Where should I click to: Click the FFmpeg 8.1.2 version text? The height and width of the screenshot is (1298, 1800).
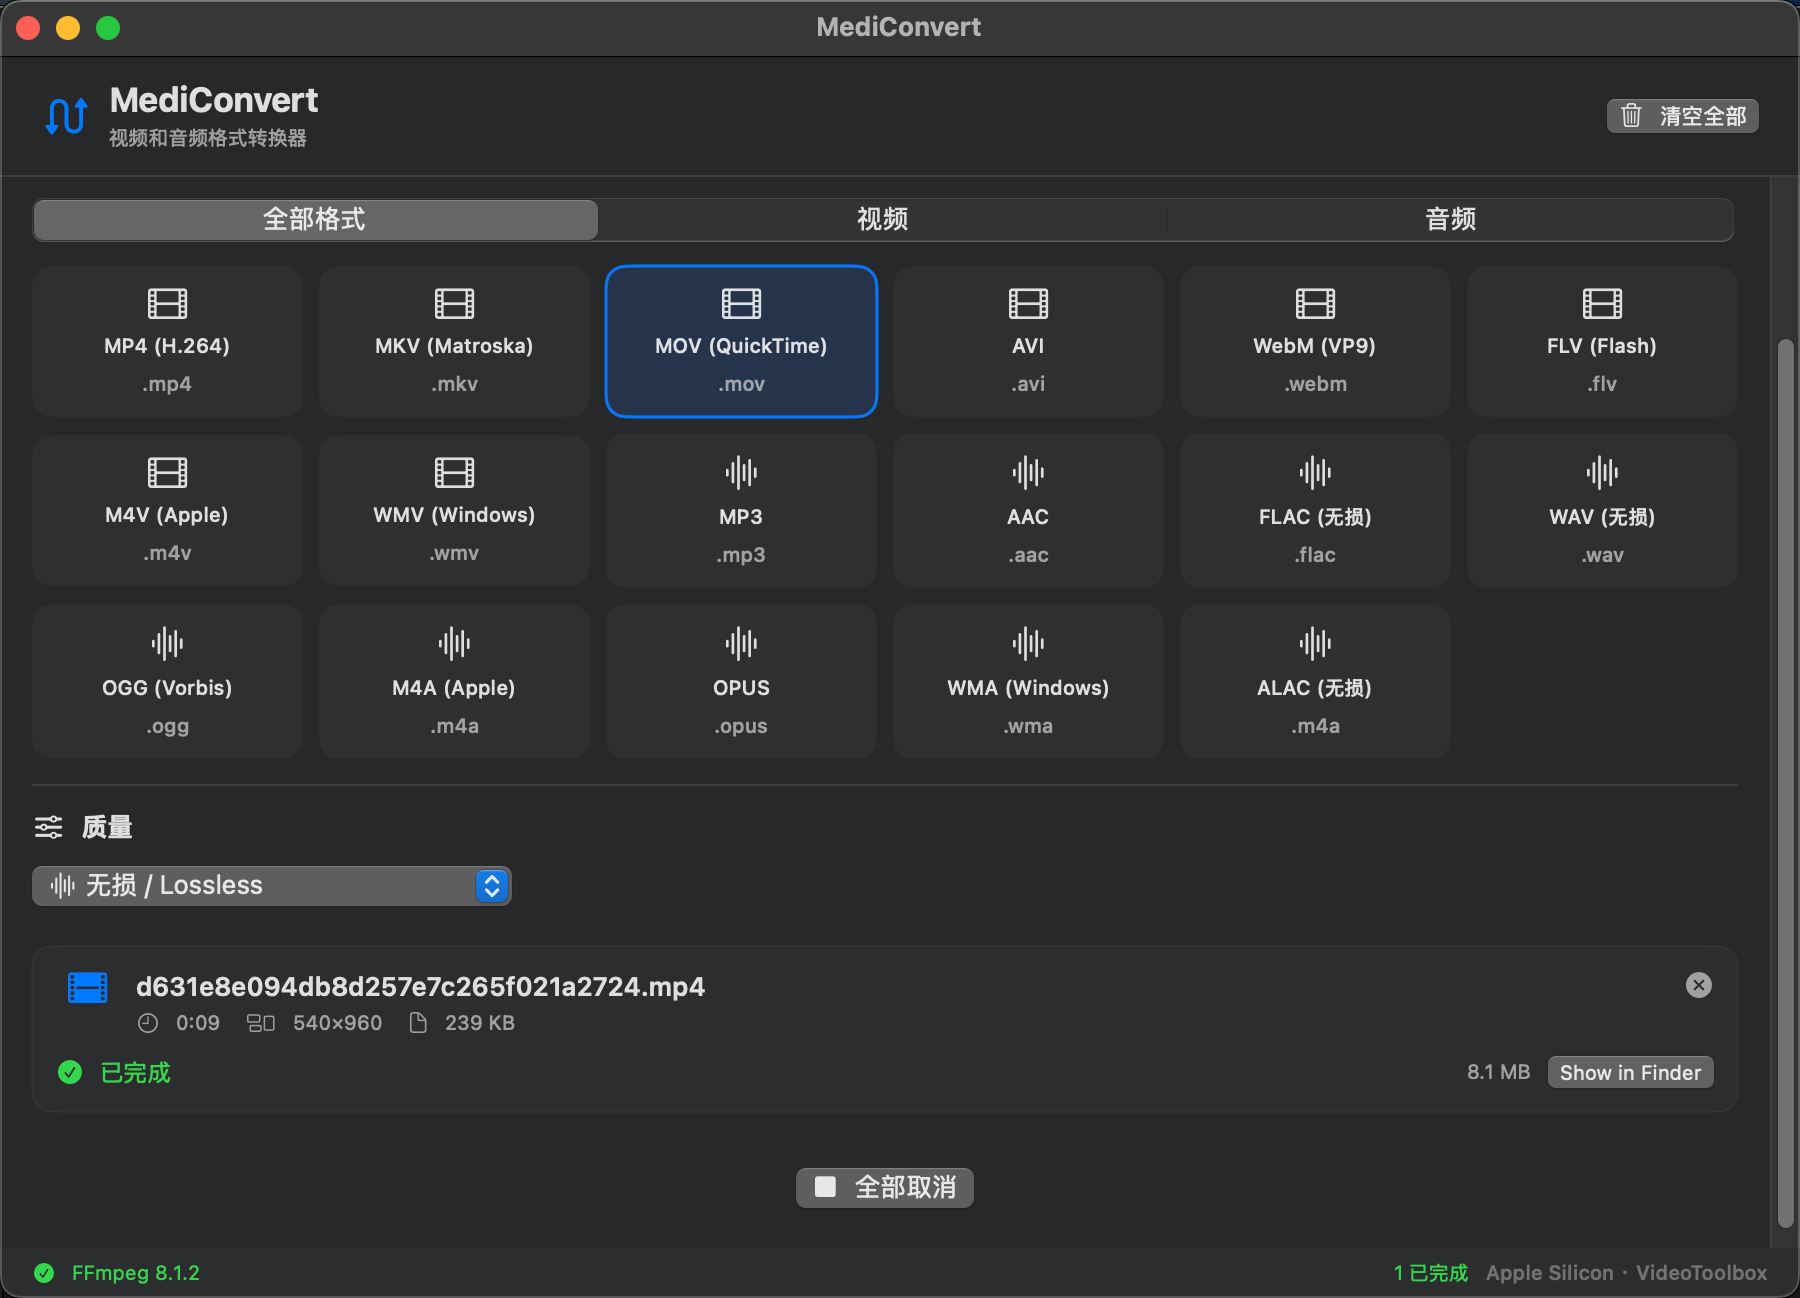pyautogui.click(x=136, y=1273)
